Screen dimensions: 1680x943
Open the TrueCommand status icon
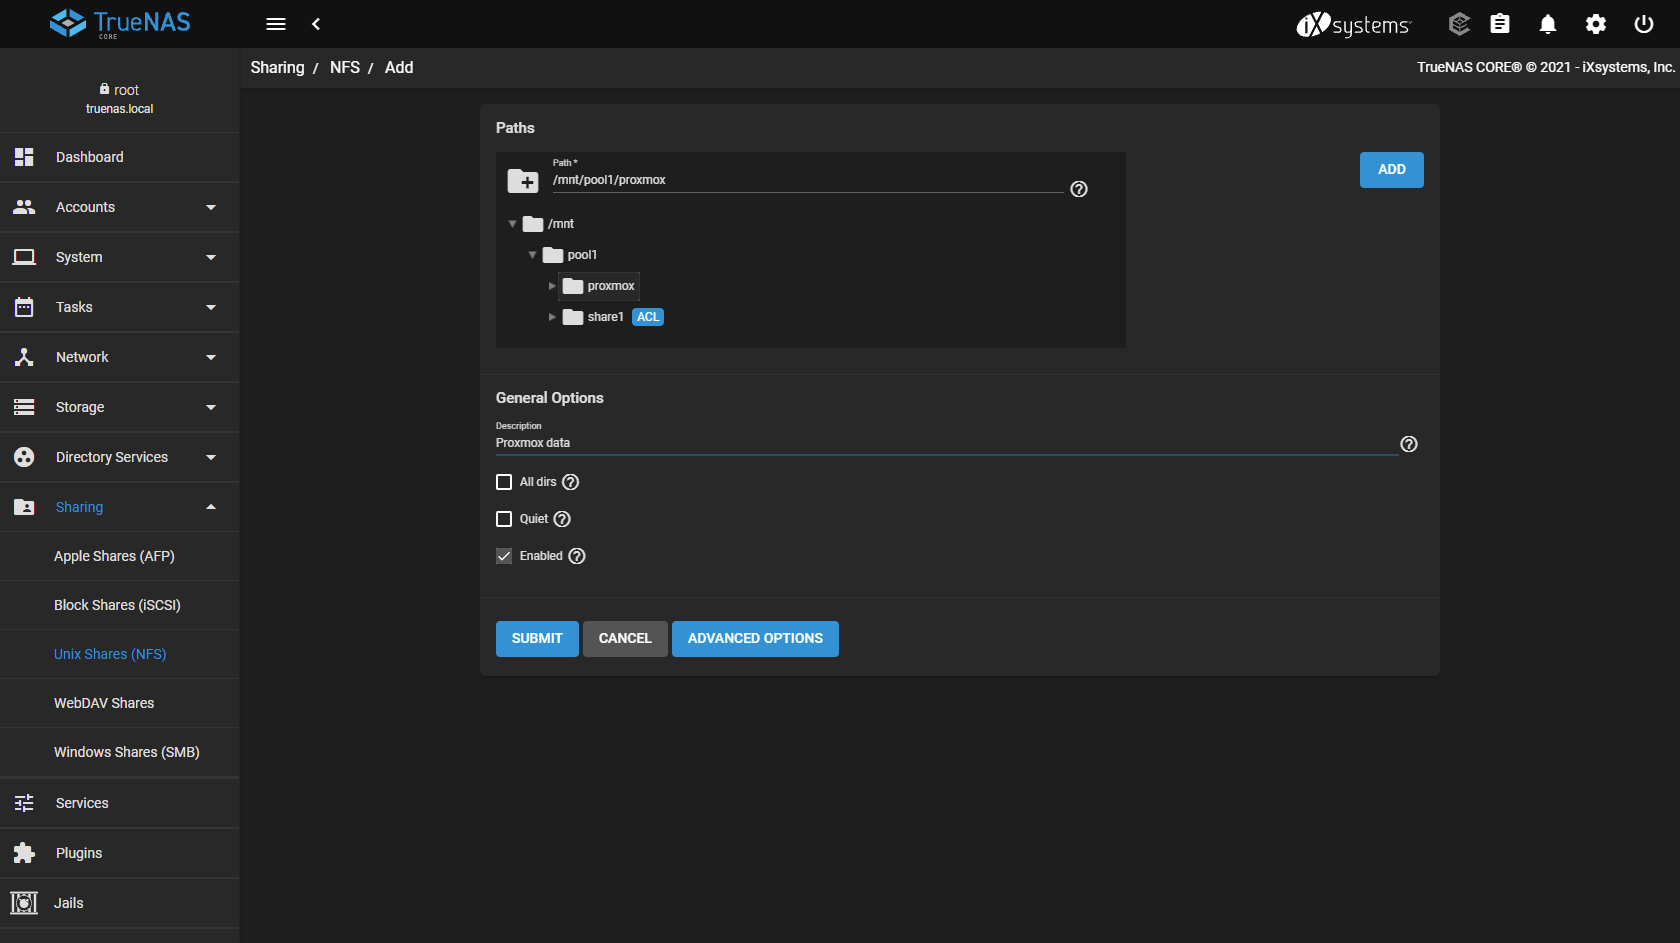click(1459, 24)
